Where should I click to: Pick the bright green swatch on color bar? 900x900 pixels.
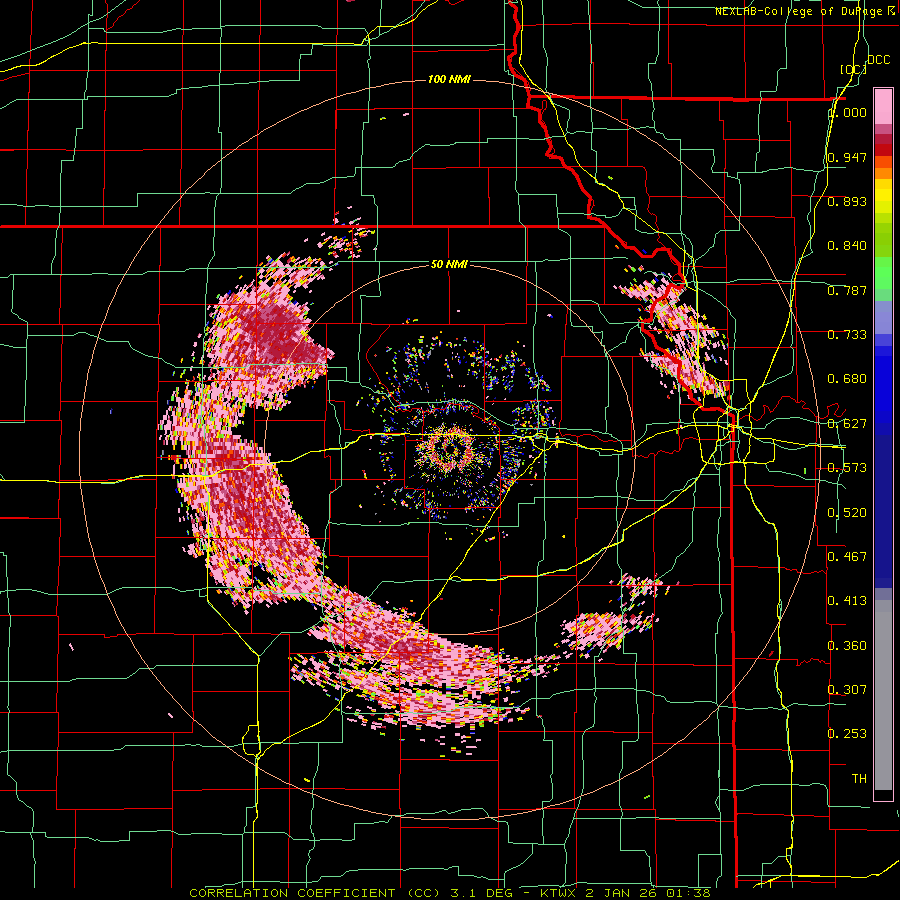click(x=883, y=273)
